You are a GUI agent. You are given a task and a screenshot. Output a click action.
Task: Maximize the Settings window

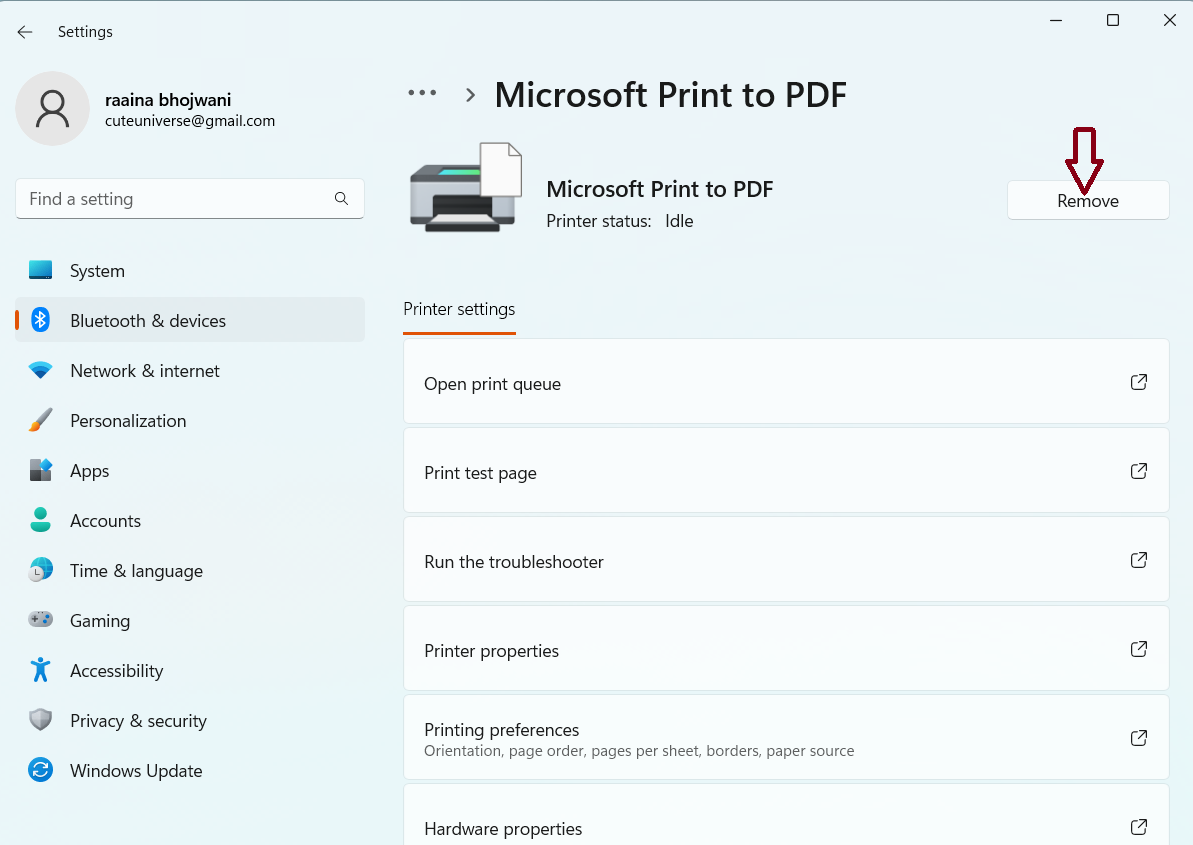coord(1112,20)
